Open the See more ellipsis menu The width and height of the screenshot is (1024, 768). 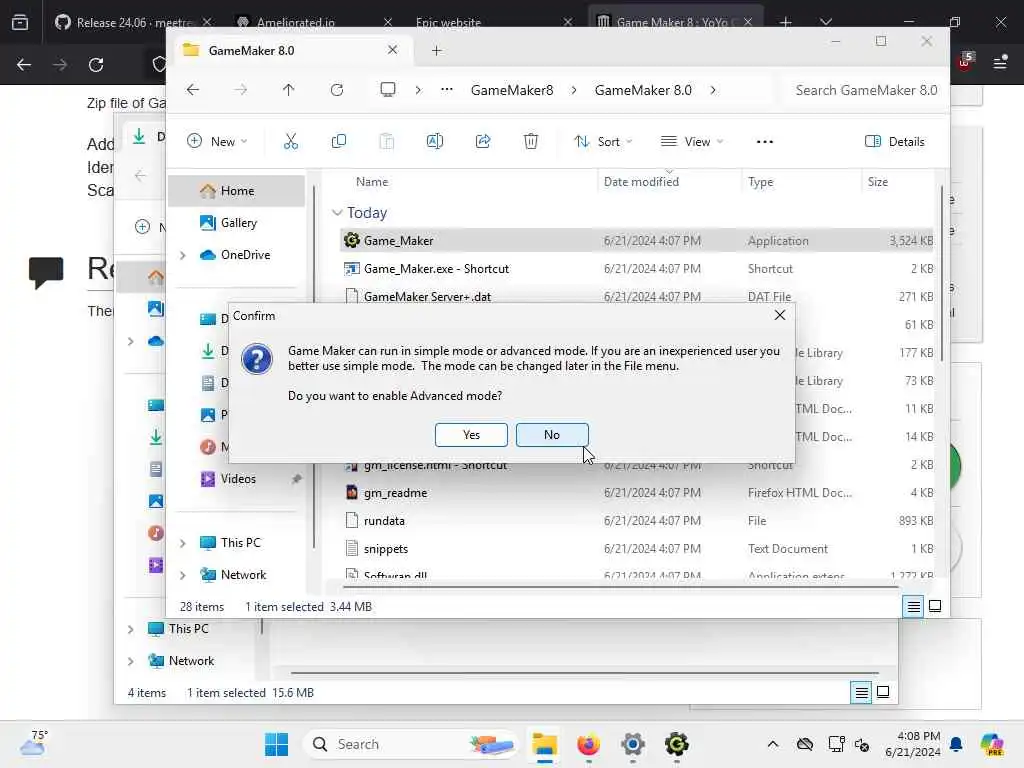(765, 141)
